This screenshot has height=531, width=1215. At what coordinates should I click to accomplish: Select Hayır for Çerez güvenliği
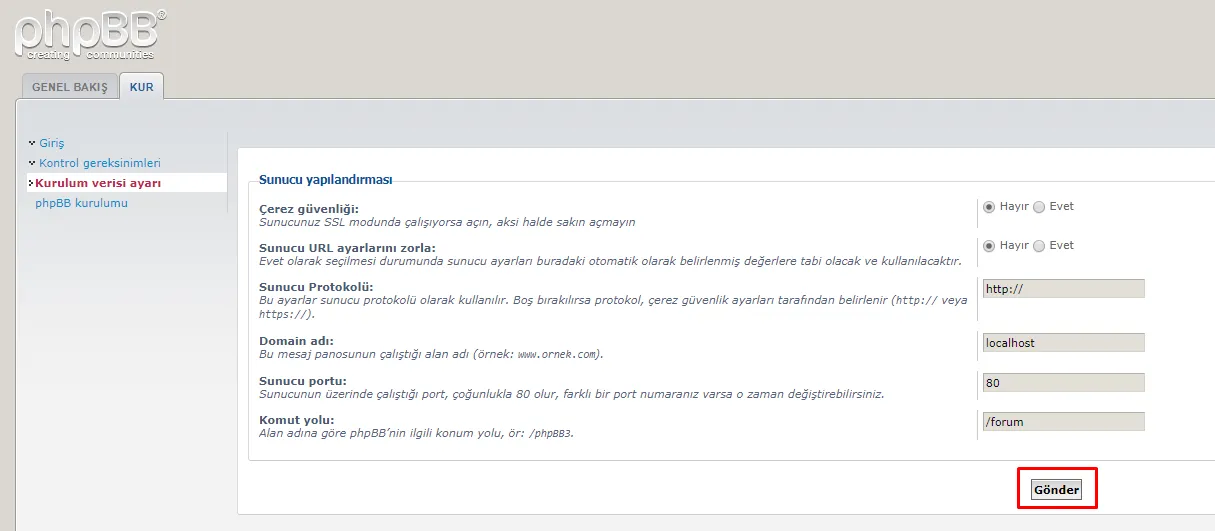pyautogui.click(x=989, y=207)
